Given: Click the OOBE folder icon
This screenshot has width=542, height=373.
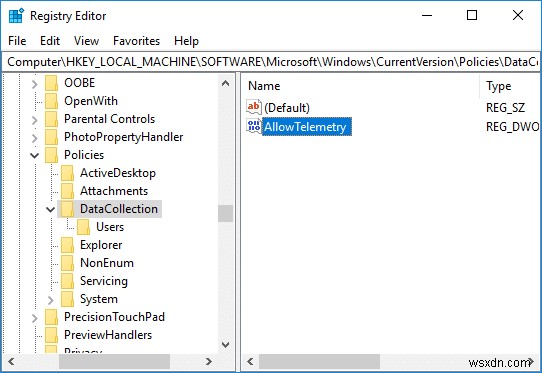Looking at the screenshot, I should (x=52, y=83).
